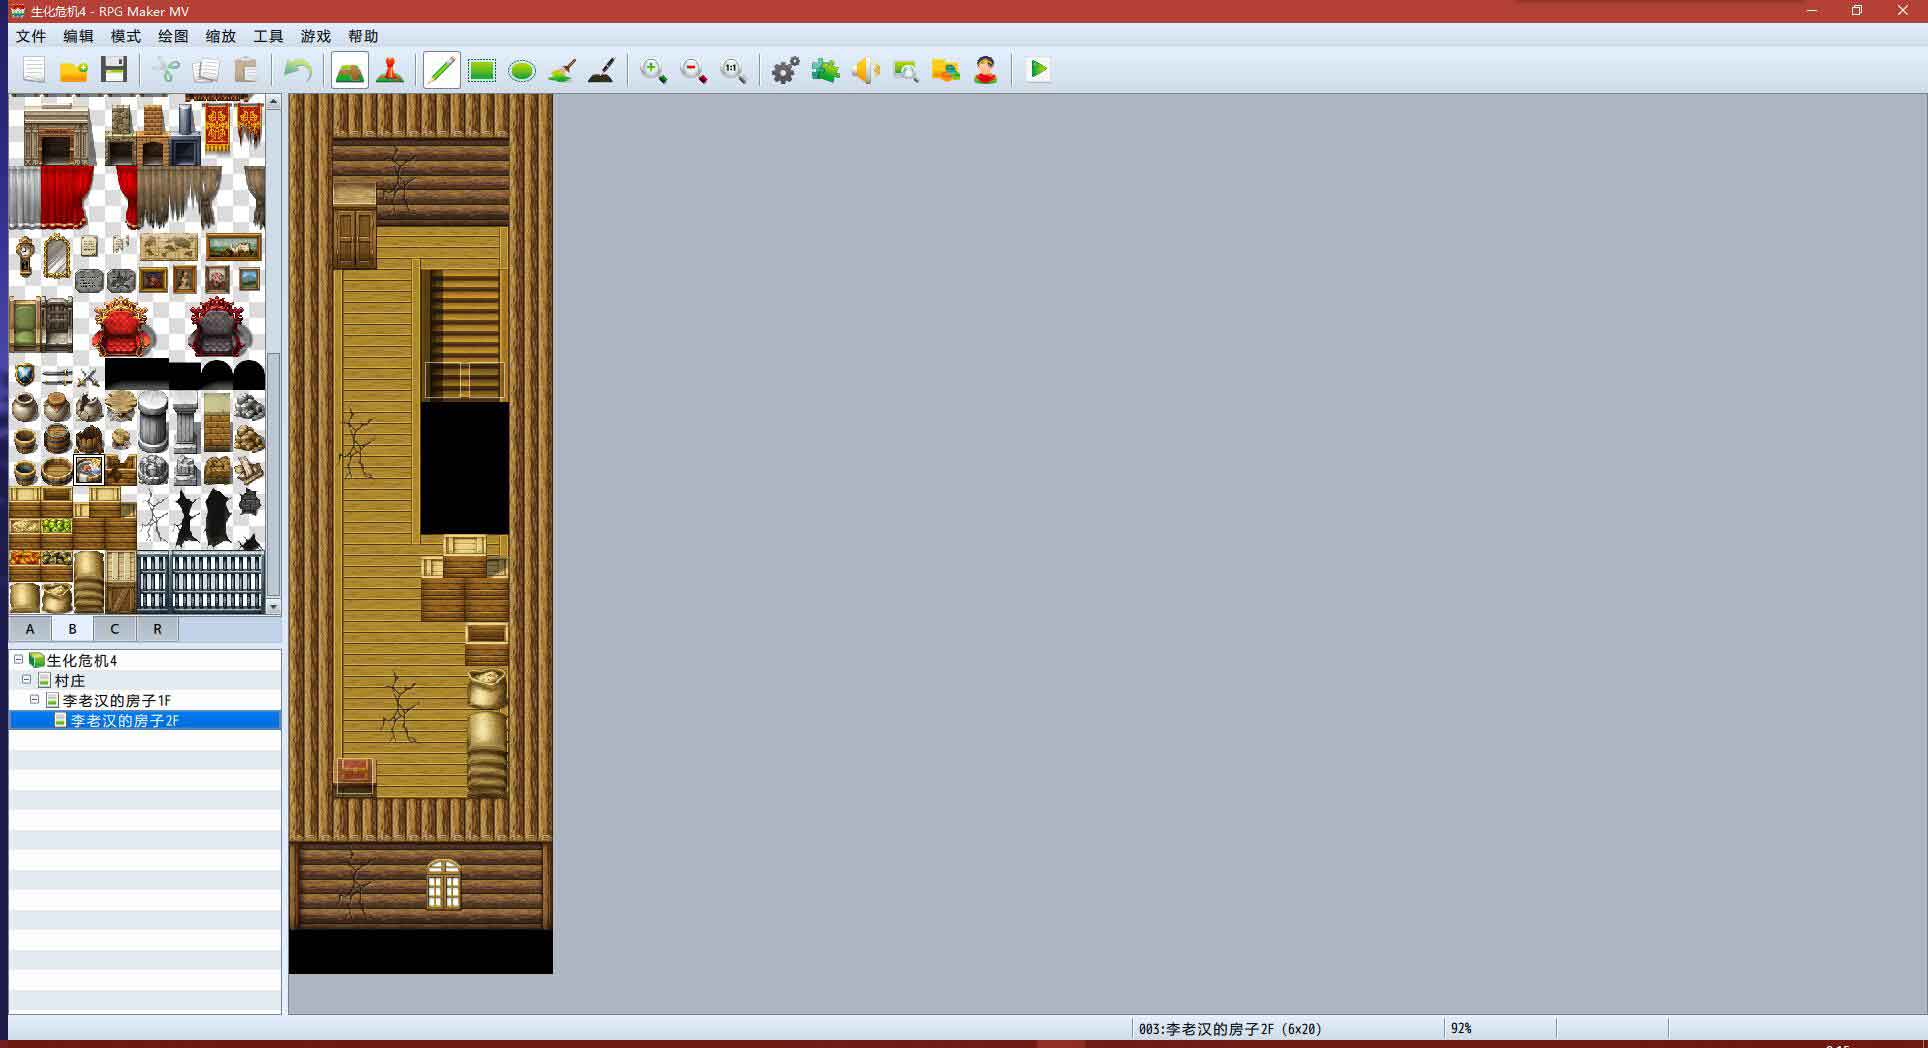1928x1048 pixels.
Task: Select the Rectangle drawing tool
Action: coord(482,70)
